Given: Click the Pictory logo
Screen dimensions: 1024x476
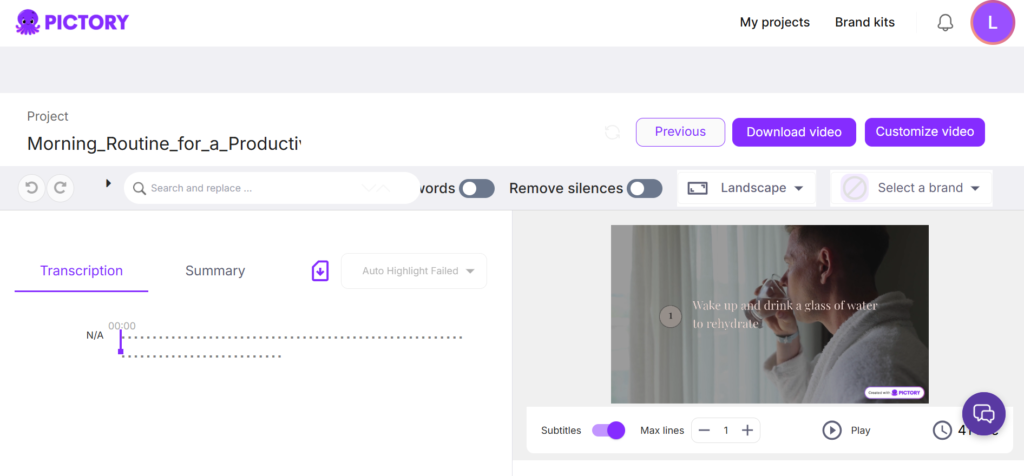Looking at the screenshot, I should point(72,22).
